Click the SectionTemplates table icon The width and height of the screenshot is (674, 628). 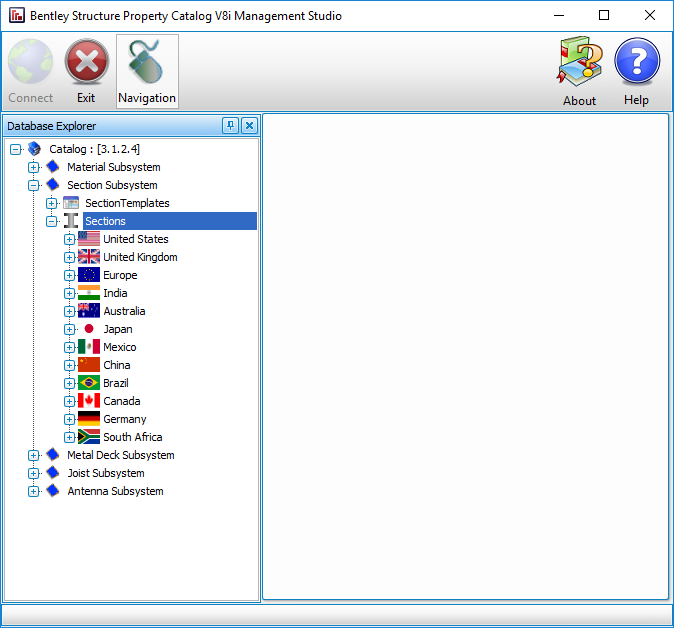71,203
